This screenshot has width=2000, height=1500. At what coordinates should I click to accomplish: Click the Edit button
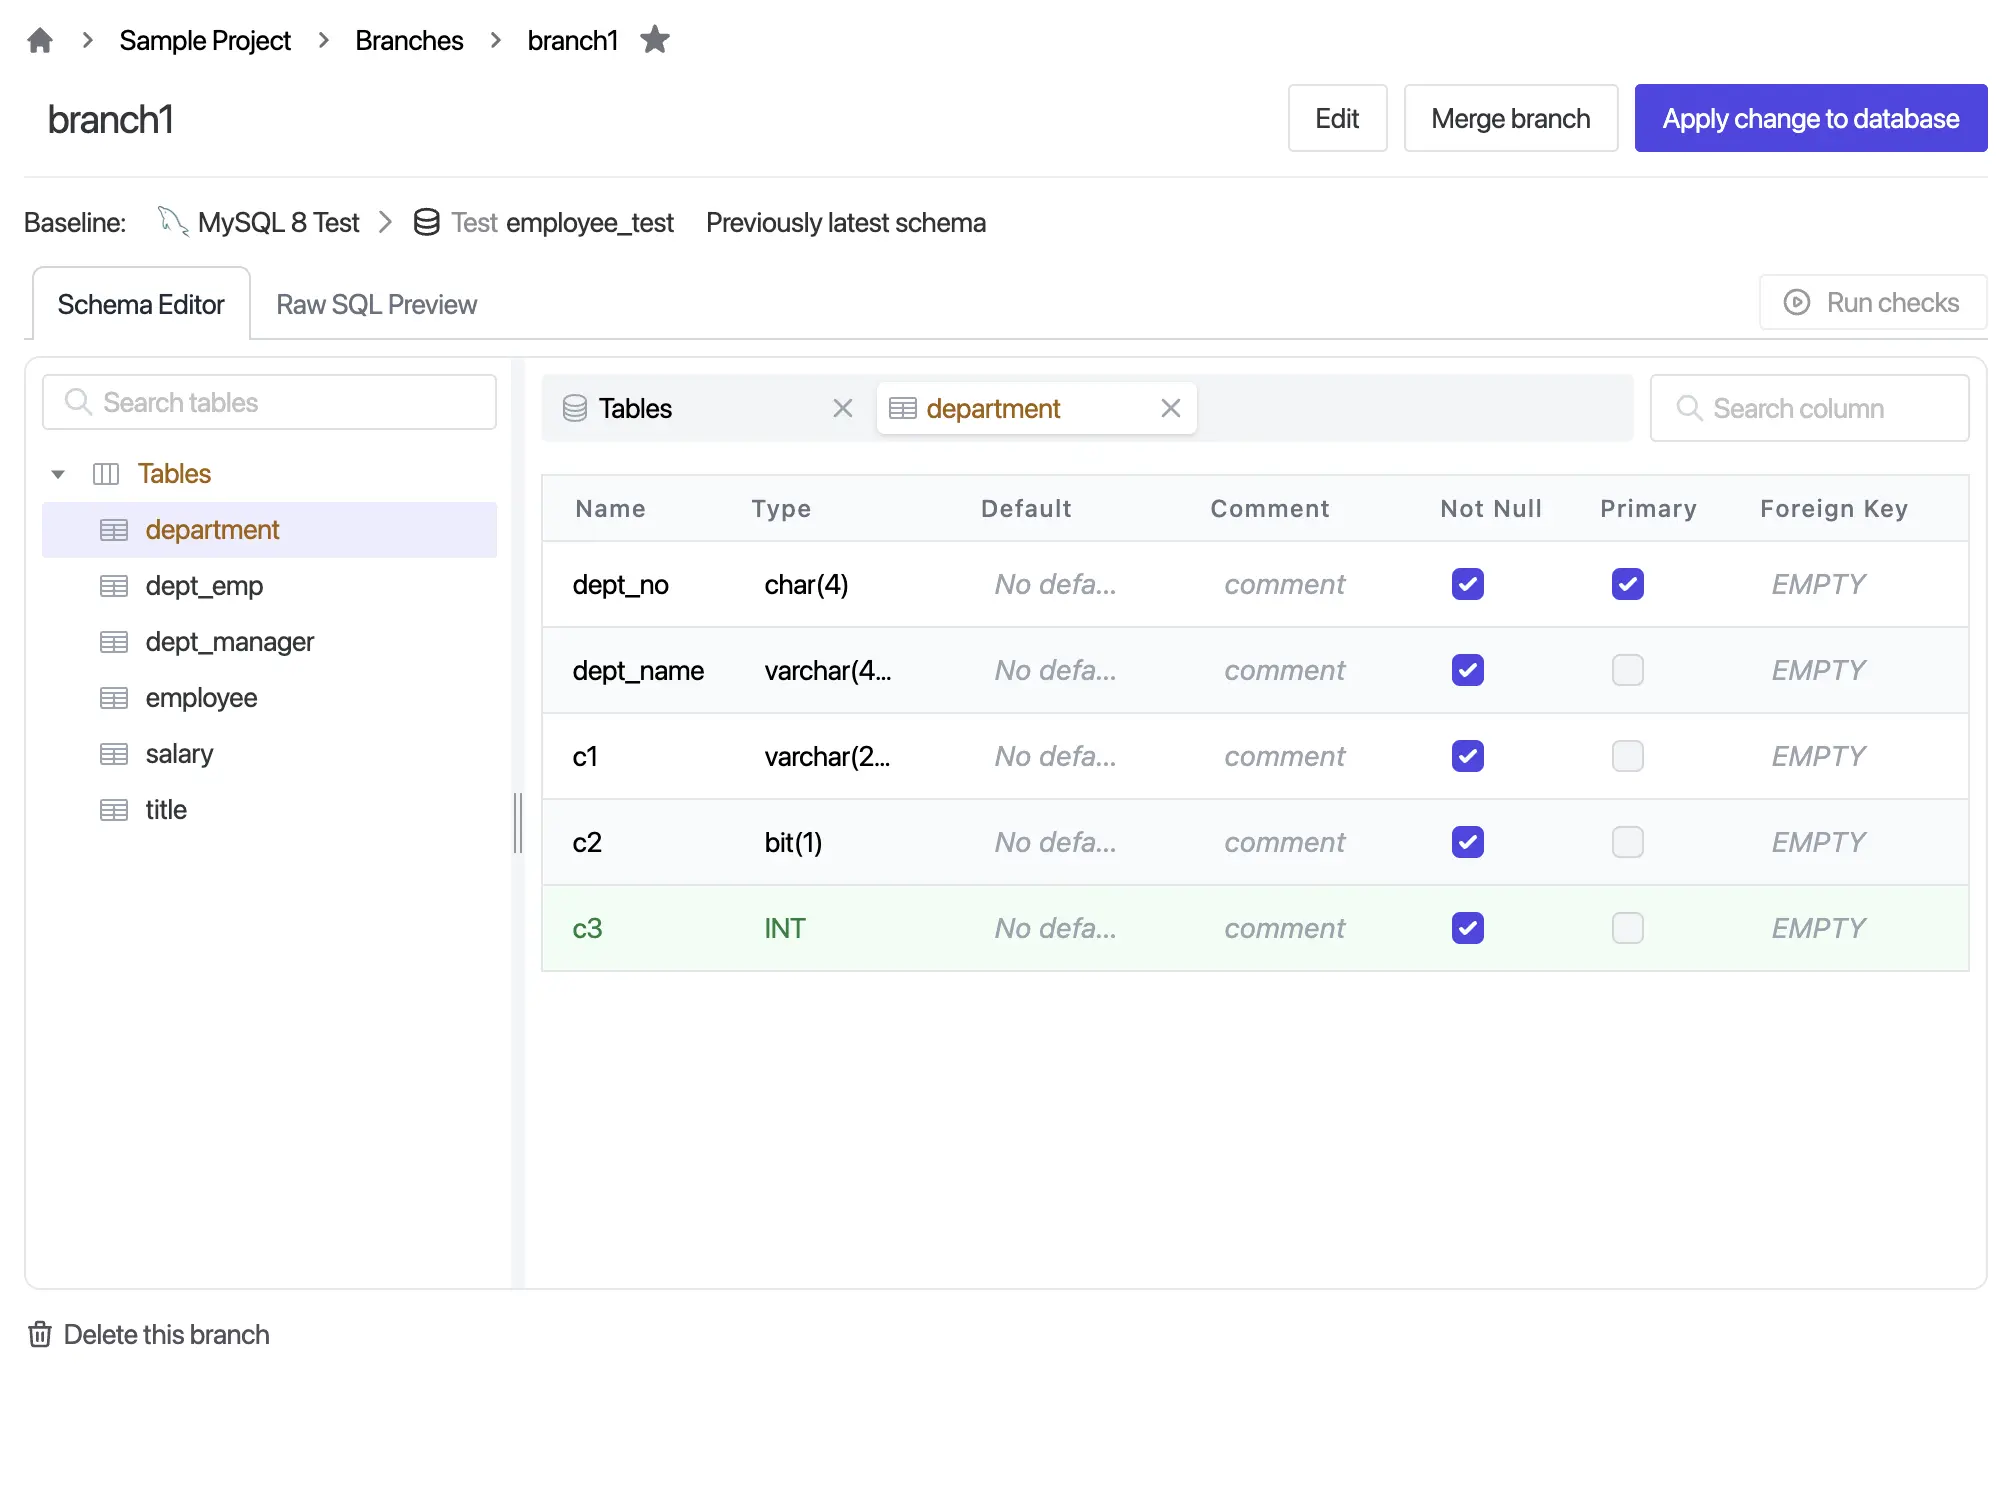tap(1337, 118)
